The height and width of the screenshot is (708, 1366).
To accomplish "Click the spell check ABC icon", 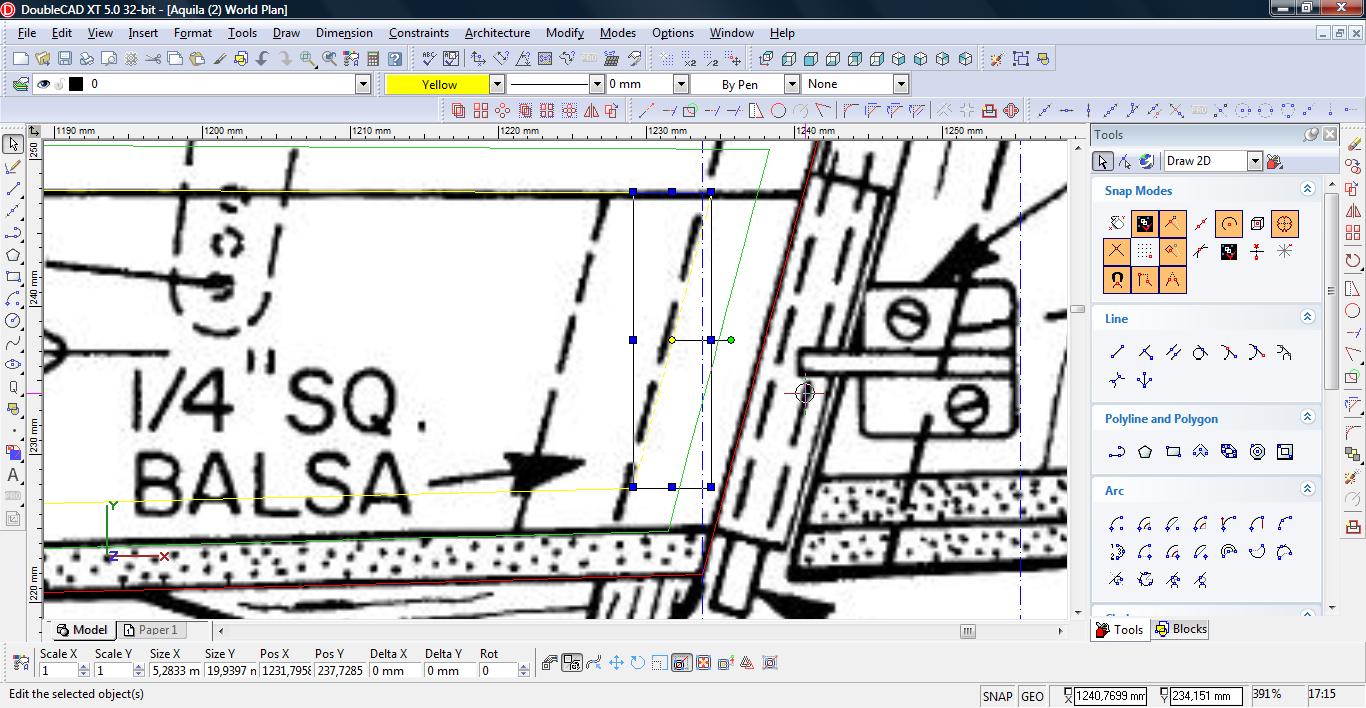I will (x=430, y=59).
